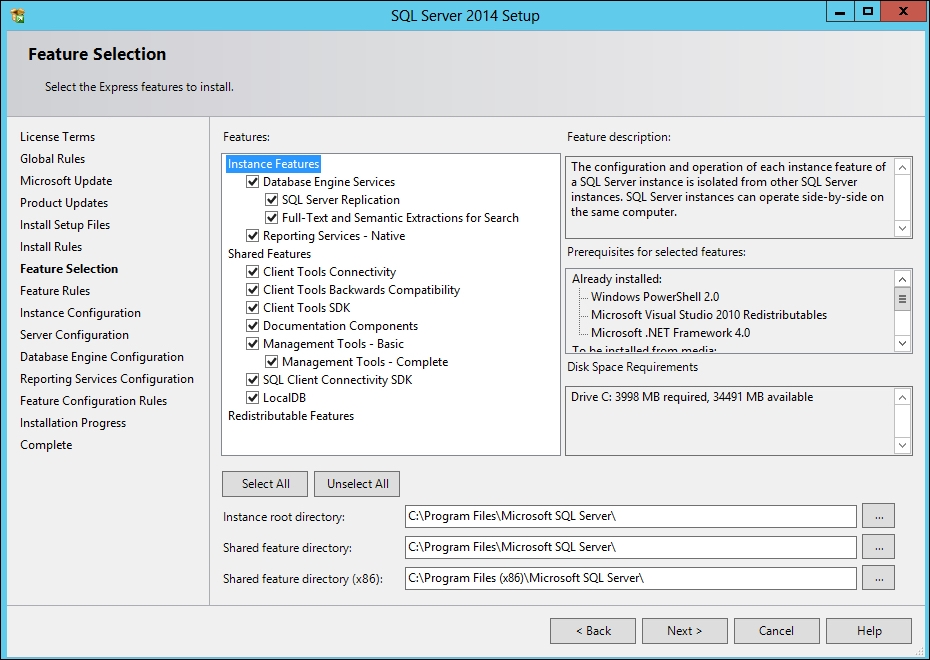The height and width of the screenshot is (660, 930).
Task: Click Install Setup Files step
Action: [65, 225]
